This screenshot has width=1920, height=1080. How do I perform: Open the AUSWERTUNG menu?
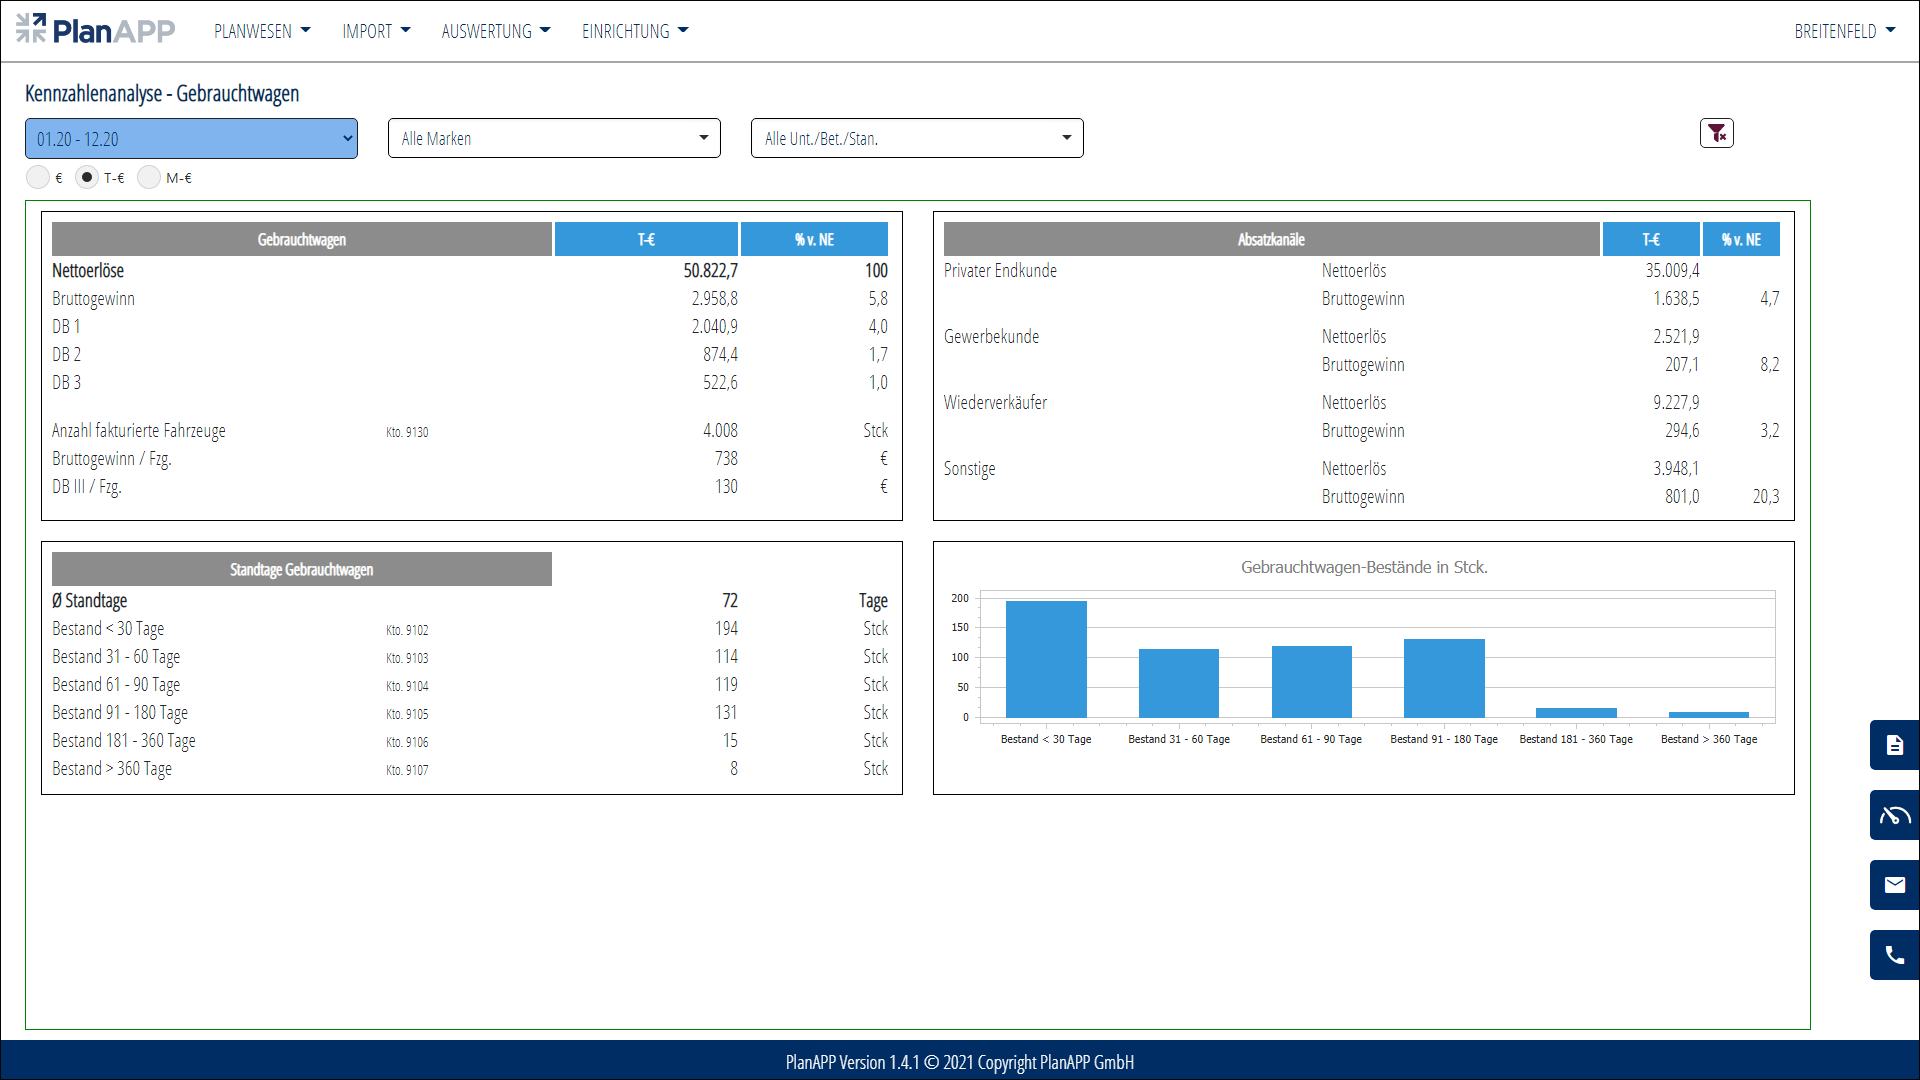pos(496,31)
